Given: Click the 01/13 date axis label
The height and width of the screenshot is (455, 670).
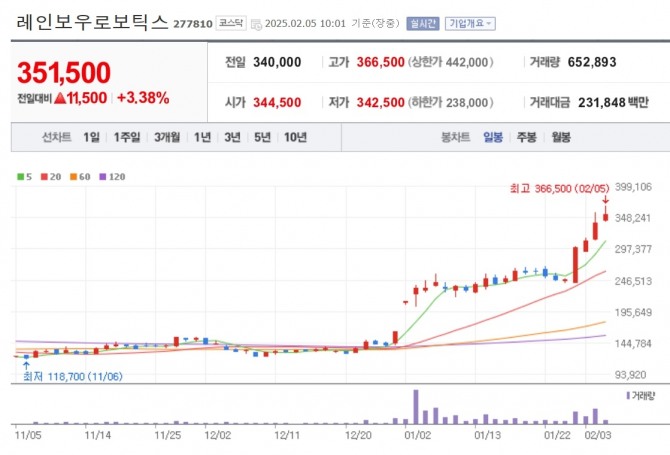Looking at the screenshot, I should click(487, 435).
